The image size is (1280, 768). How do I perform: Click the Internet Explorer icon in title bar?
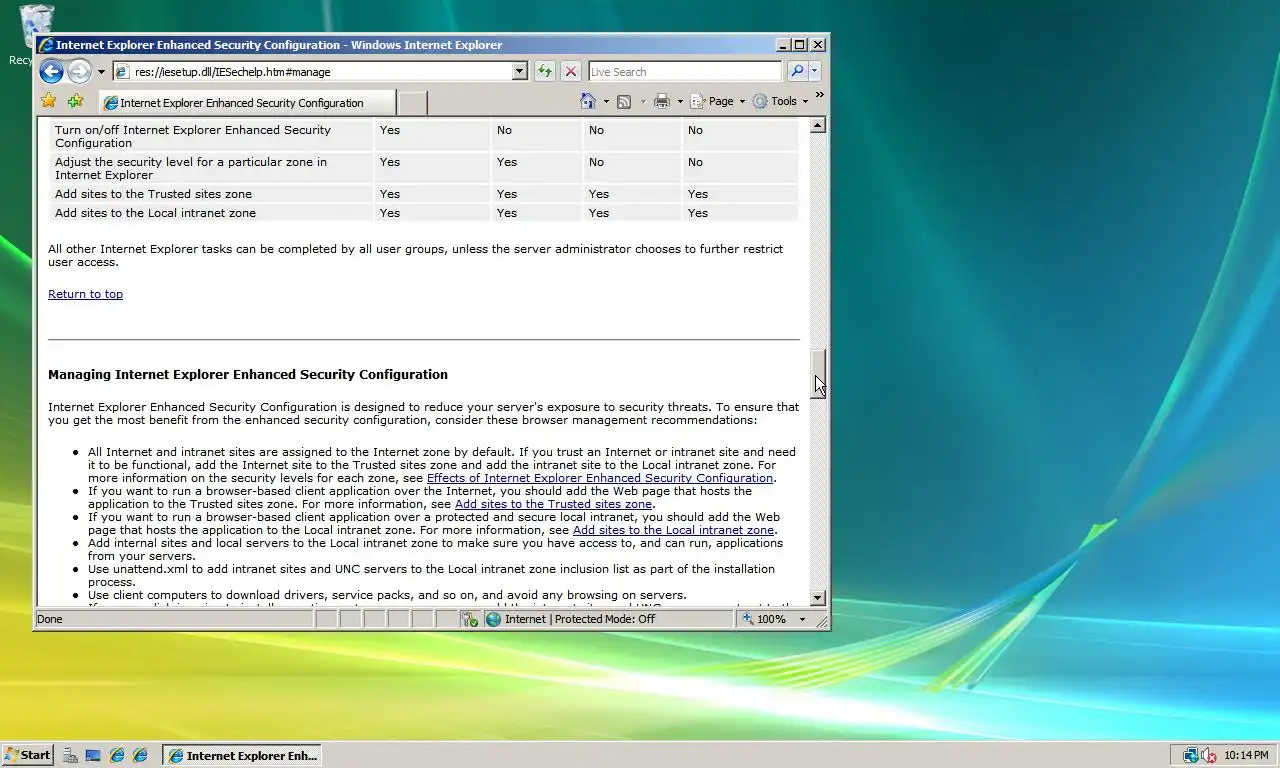point(46,44)
